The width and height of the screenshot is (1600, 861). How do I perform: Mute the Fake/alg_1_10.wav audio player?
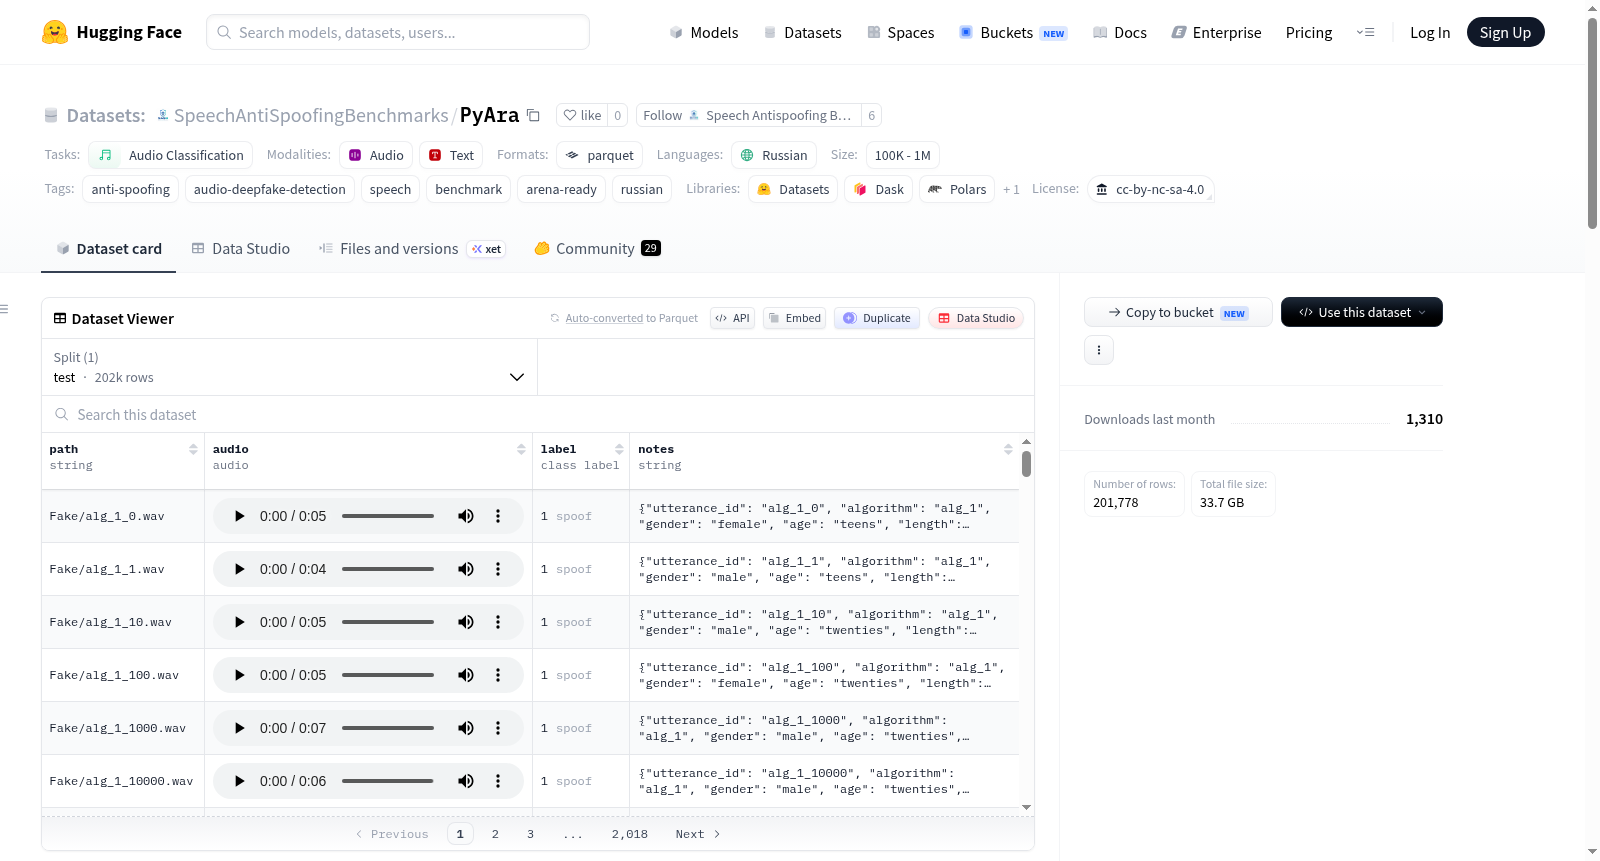(466, 622)
